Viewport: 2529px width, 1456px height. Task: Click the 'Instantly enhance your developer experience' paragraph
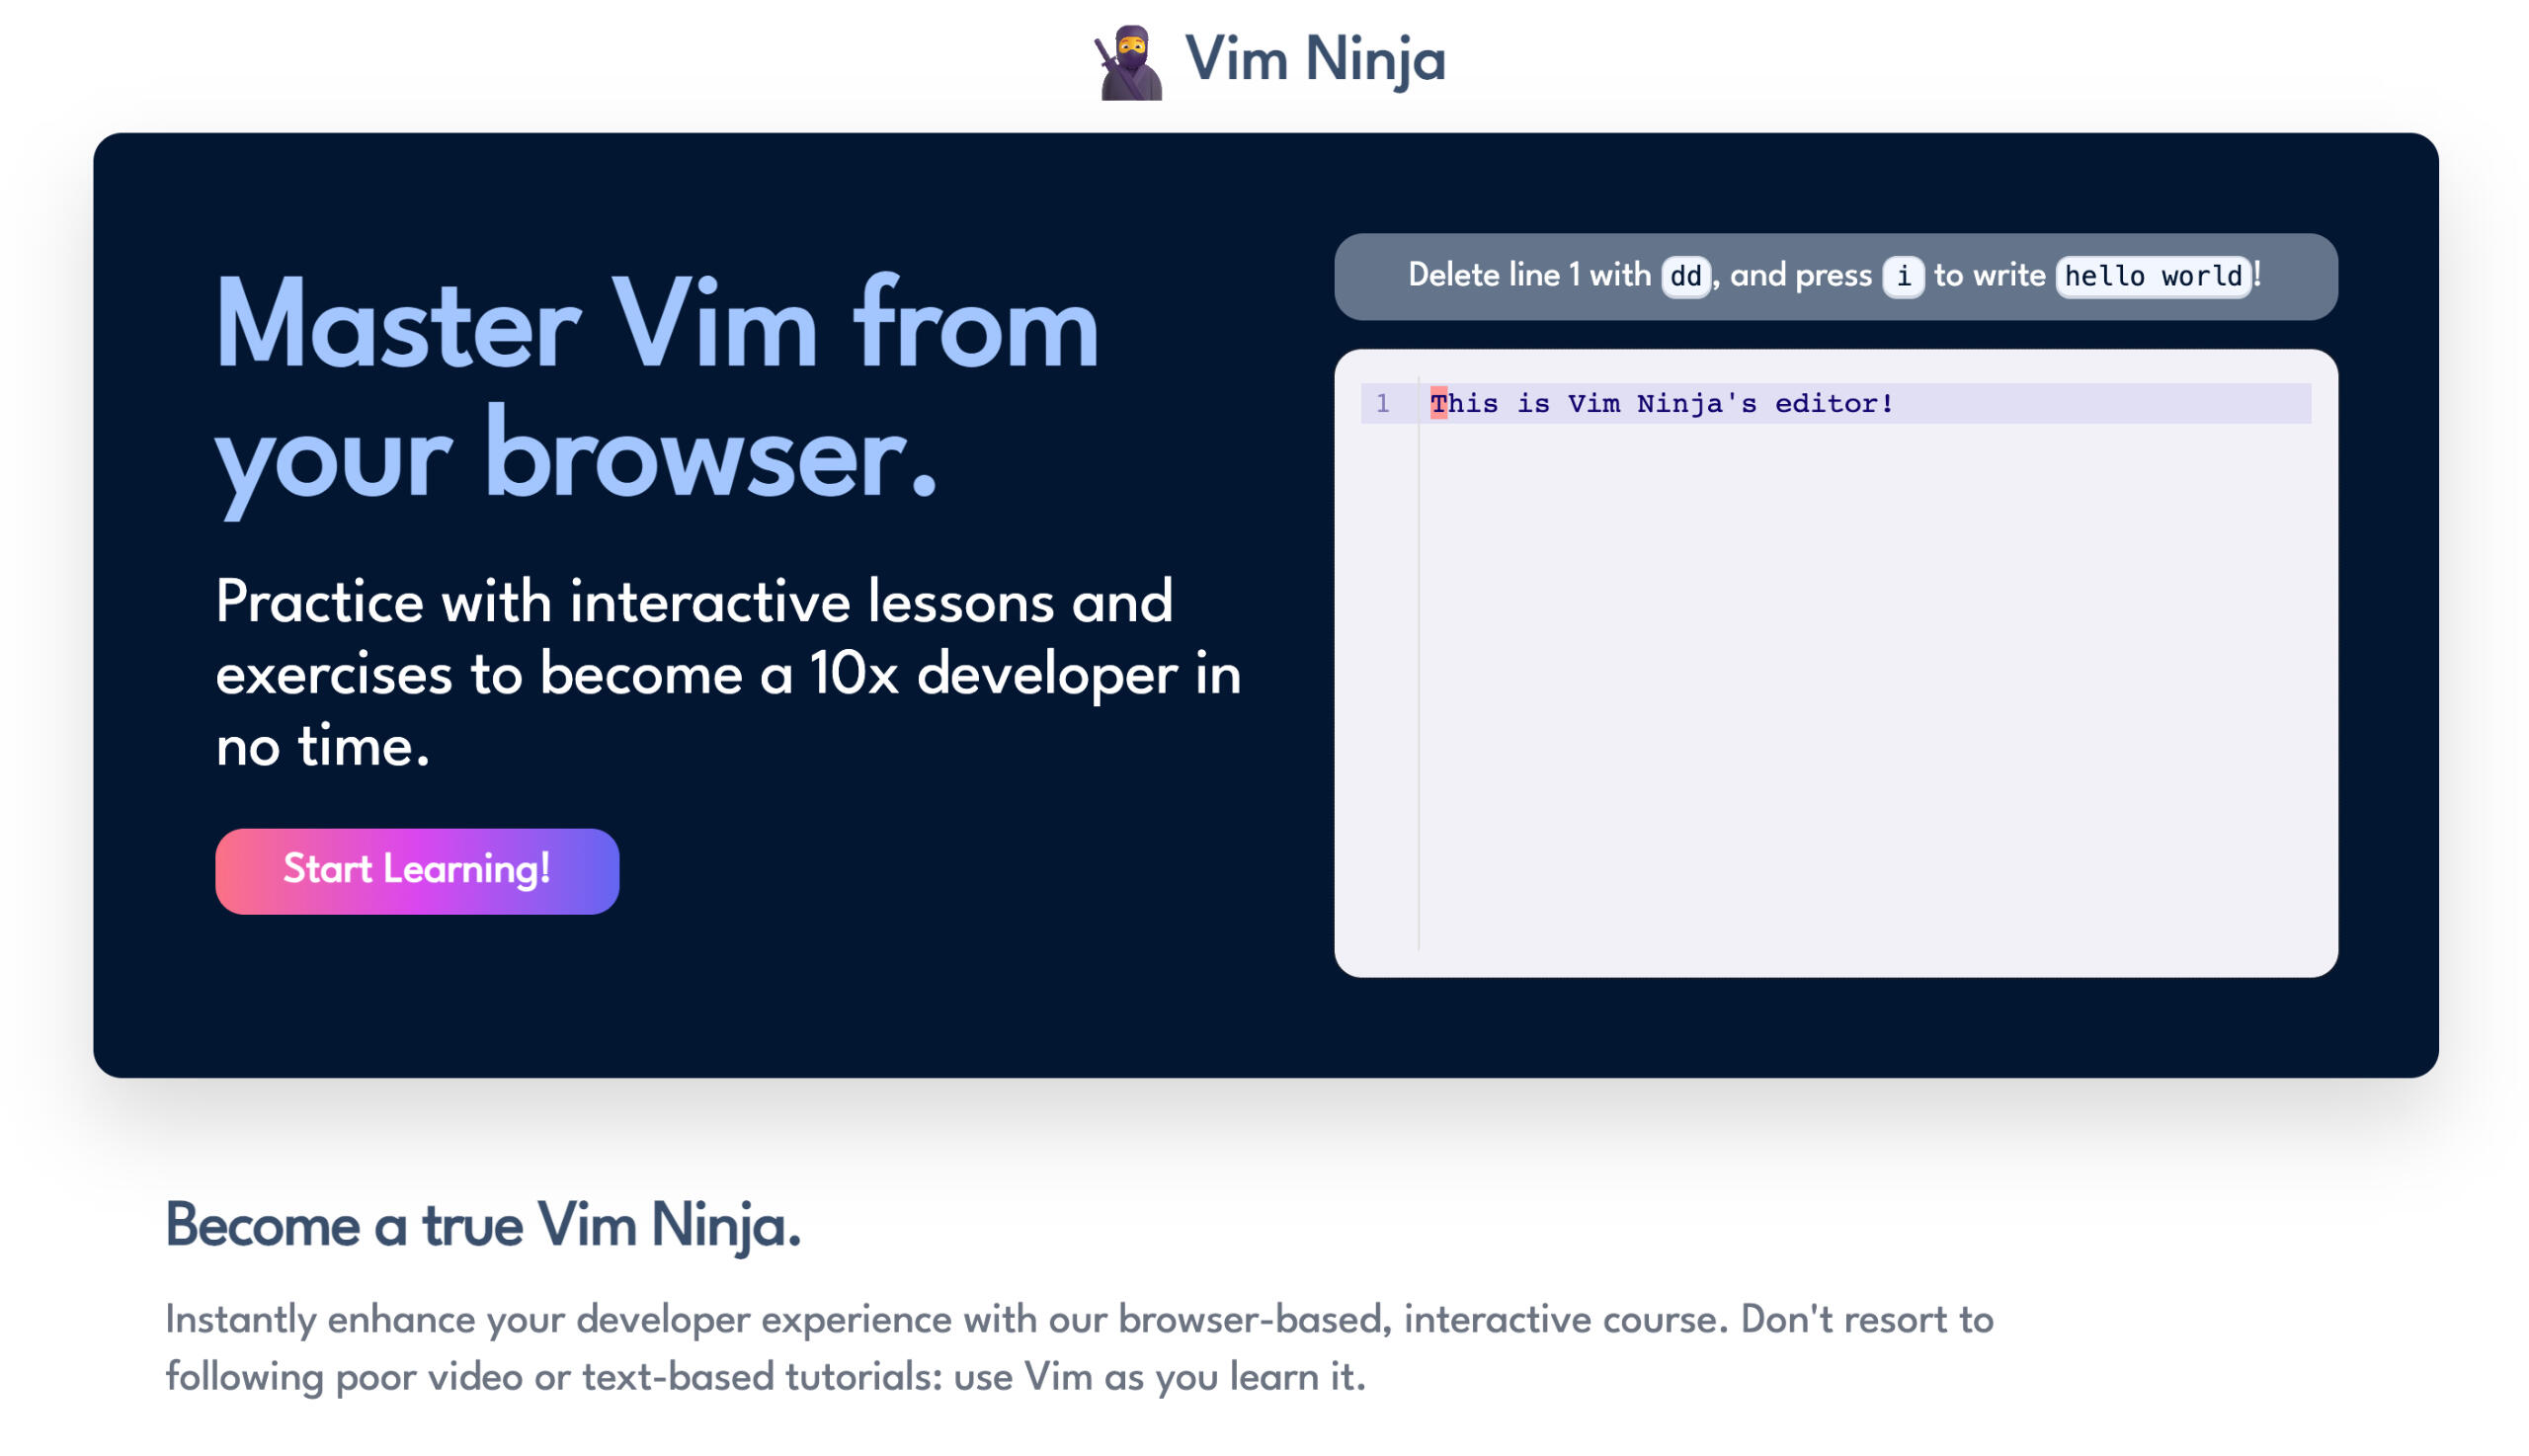pos(1079,1347)
